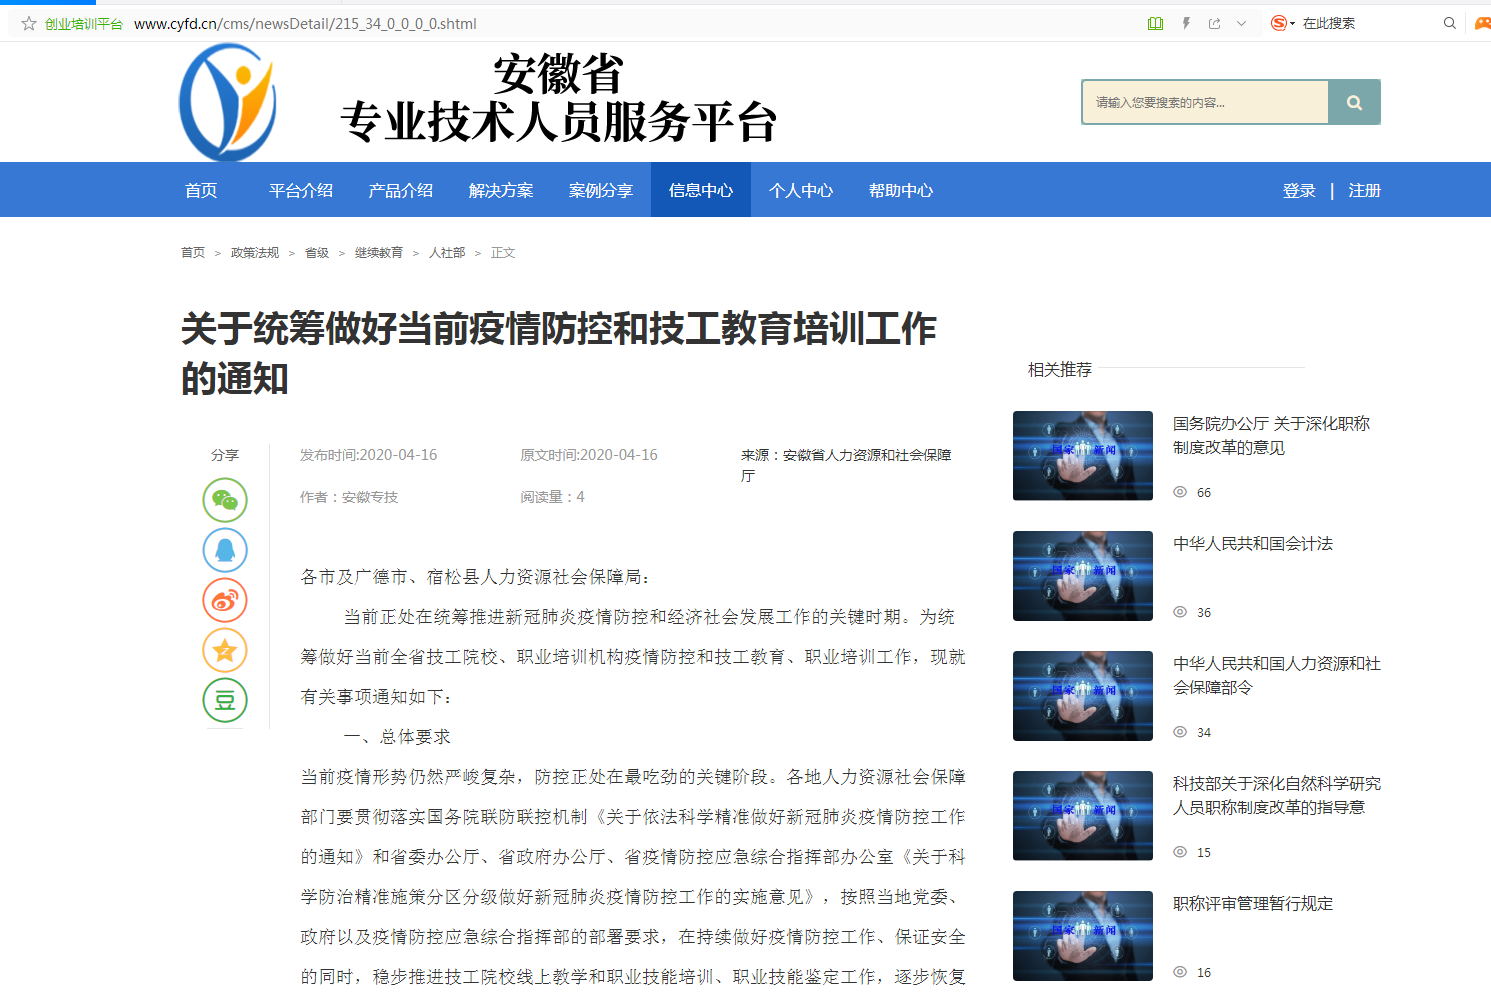The height and width of the screenshot is (1000, 1491).
Task: Click thumbnail beside 国务院办公厅 article
Action: [1083, 456]
